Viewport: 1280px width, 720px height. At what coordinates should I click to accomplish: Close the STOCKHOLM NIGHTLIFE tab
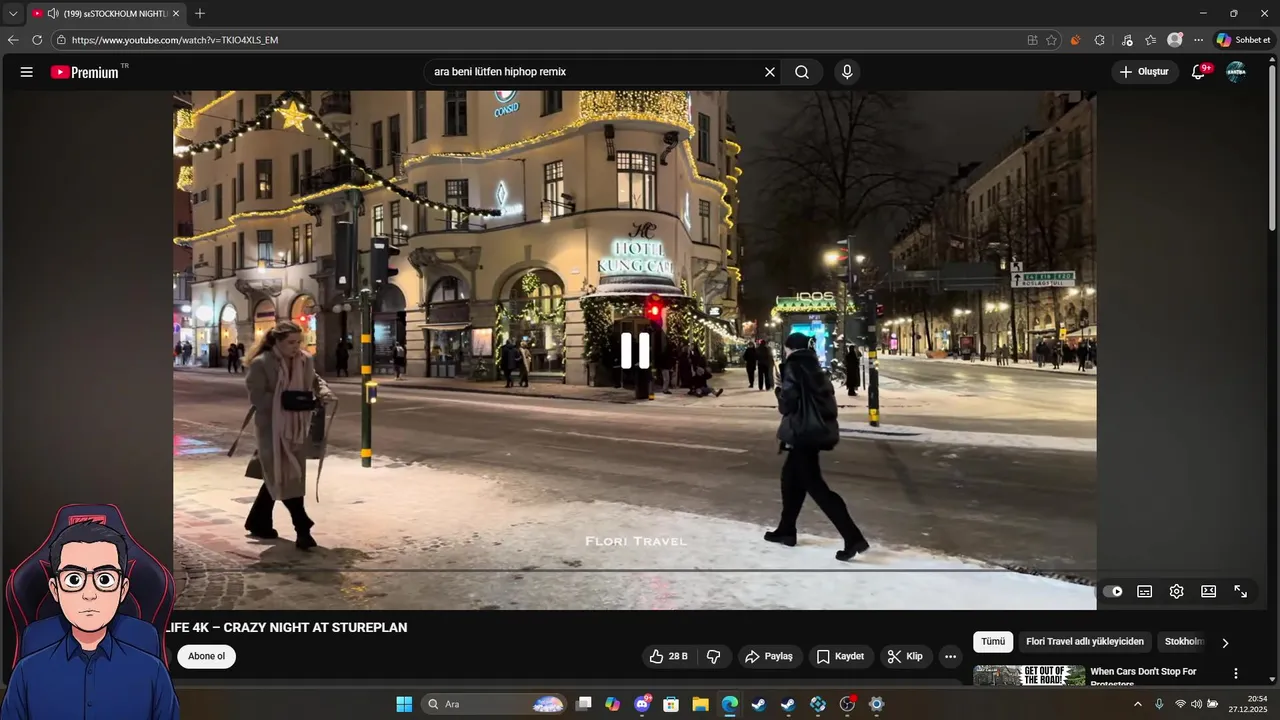tap(176, 13)
